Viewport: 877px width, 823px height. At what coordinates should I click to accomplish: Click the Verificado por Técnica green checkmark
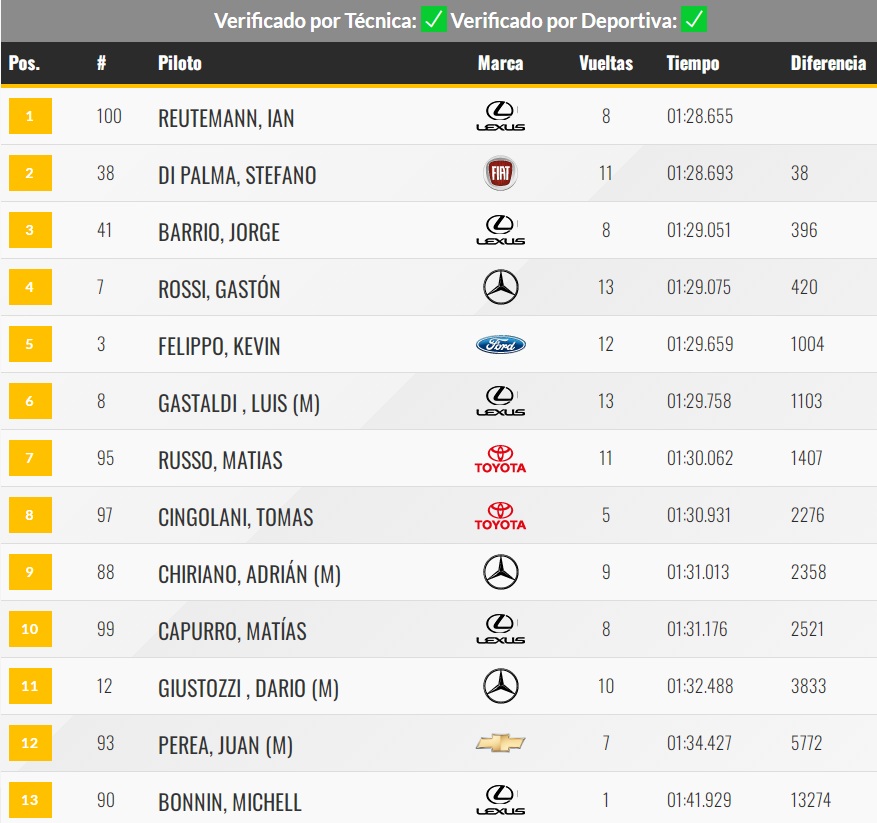point(434,20)
